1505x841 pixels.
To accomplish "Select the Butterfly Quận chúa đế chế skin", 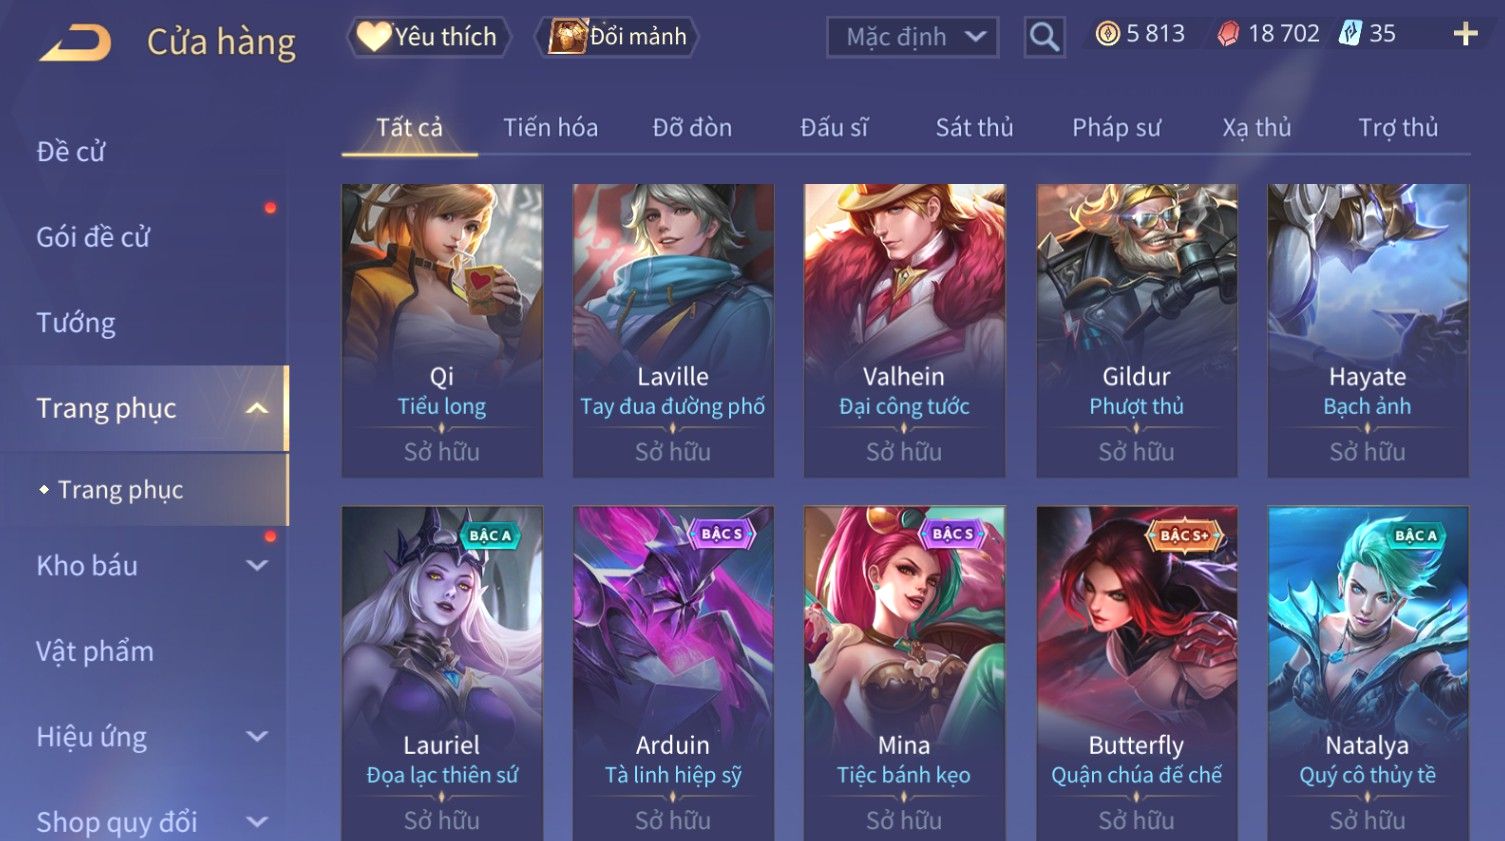I will pos(1136,673).
